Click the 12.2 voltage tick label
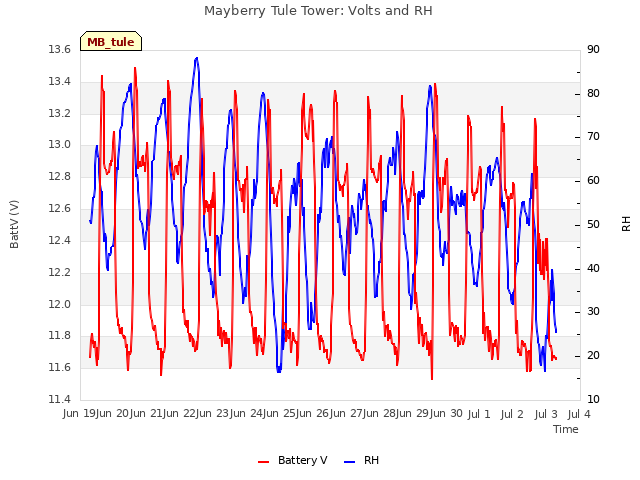The height and width of the screenshot is (480, 640). (59, 272)
